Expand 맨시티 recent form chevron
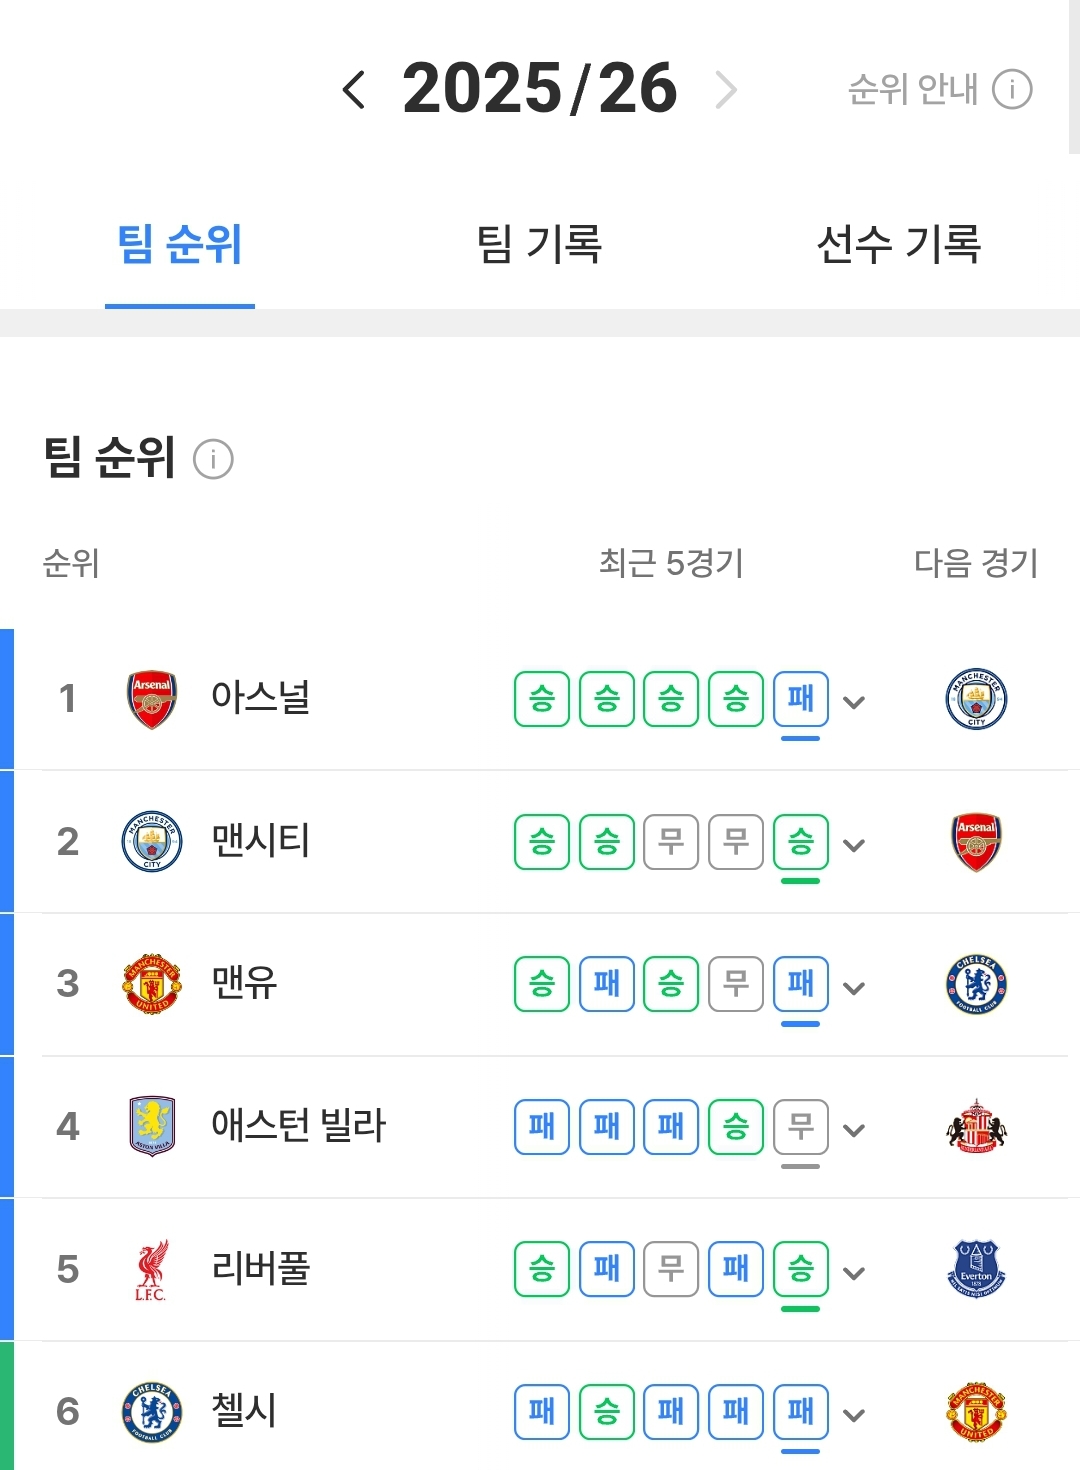 click(854, 846)
